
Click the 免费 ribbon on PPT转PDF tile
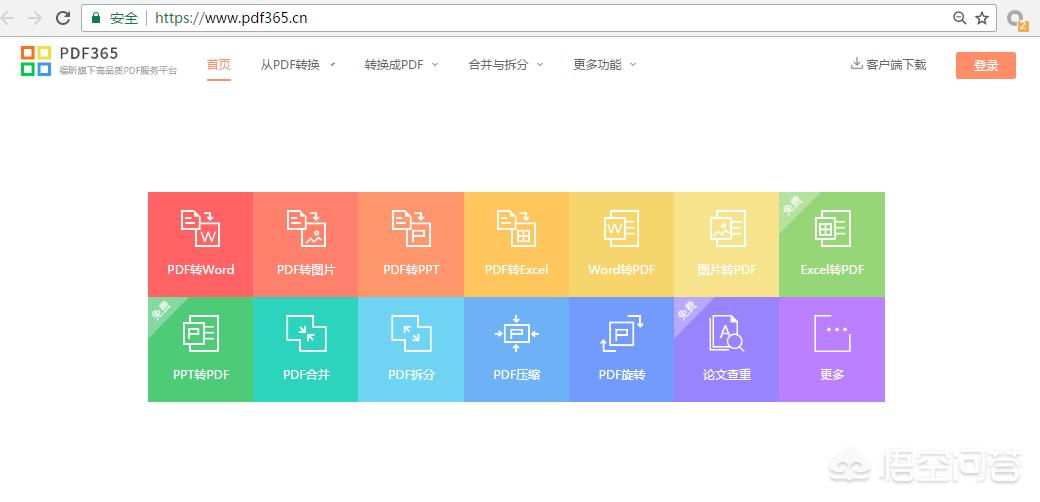coord(161,310)
